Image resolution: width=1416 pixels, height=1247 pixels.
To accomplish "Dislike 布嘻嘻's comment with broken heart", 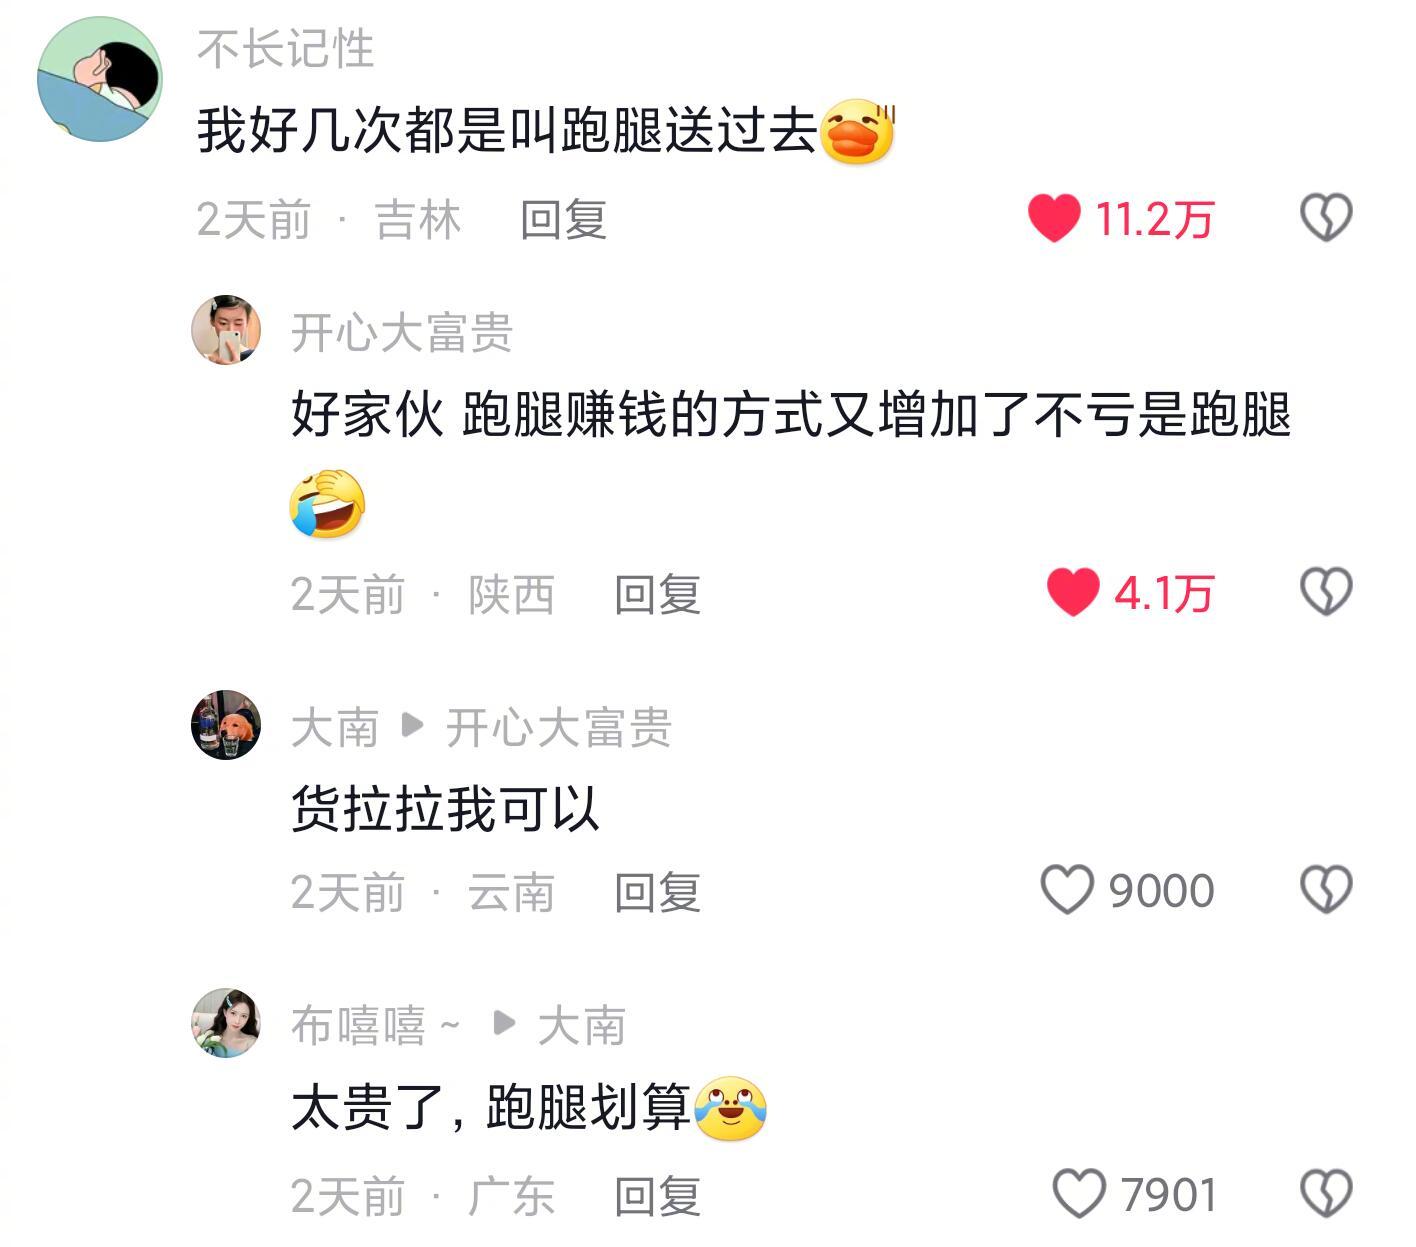I will pyautogui.click(x=1326, y=1194).
